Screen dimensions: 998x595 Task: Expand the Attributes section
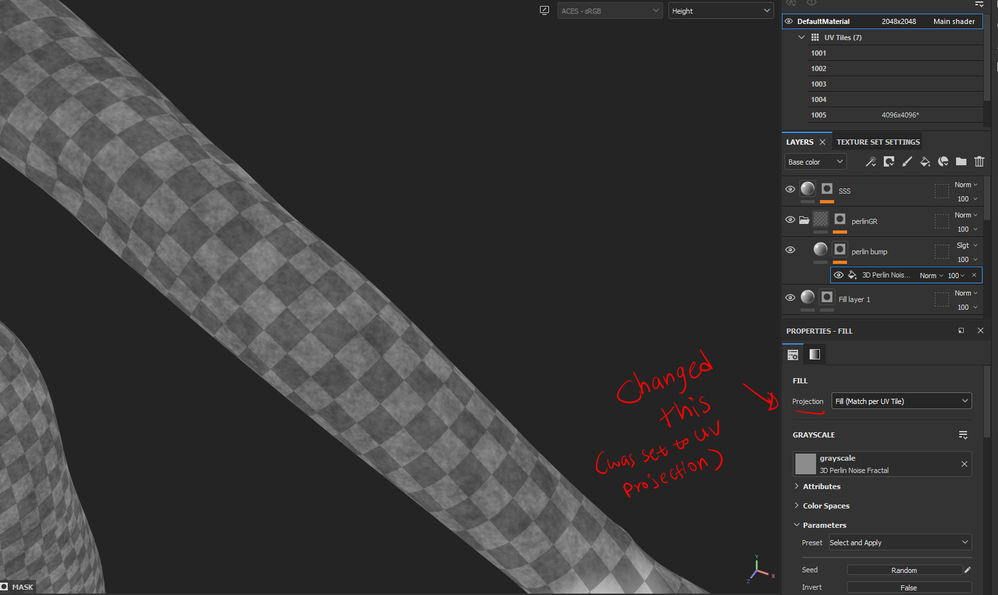[796, 486]
